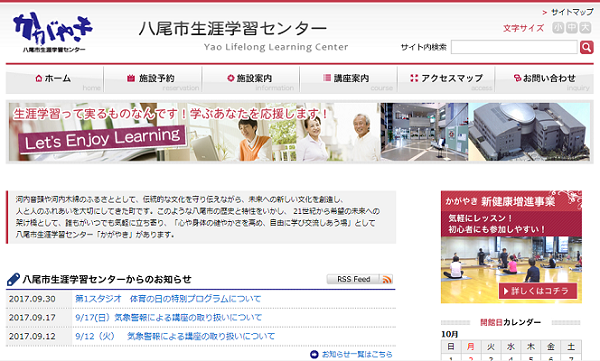This screenshot has width=600, height=361.
Task: Set text size to medium (中)
Action: (x=571, y=28)
